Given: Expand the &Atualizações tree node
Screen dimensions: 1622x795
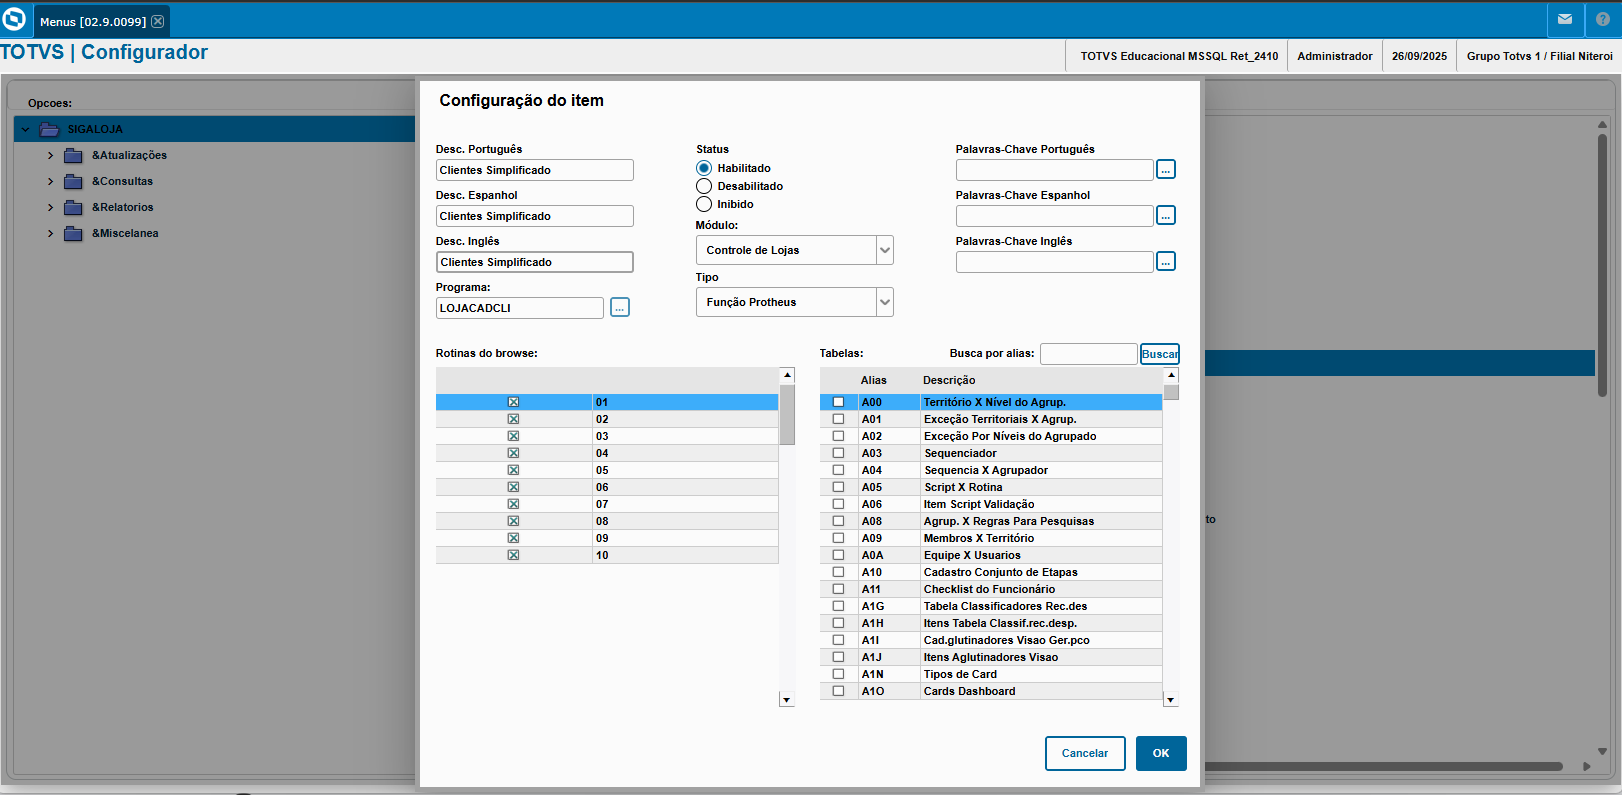Looking at the screenshot, I should point(51,156).
